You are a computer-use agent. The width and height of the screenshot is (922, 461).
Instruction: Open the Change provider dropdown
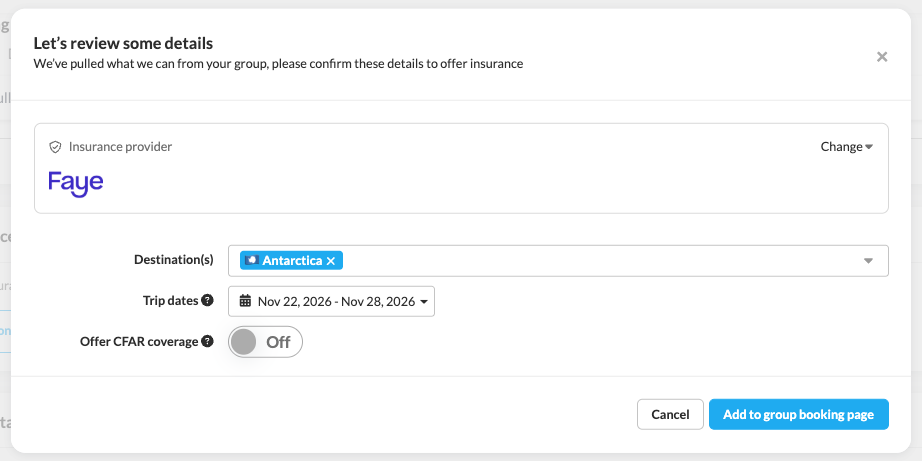click(x=846, y=146)
